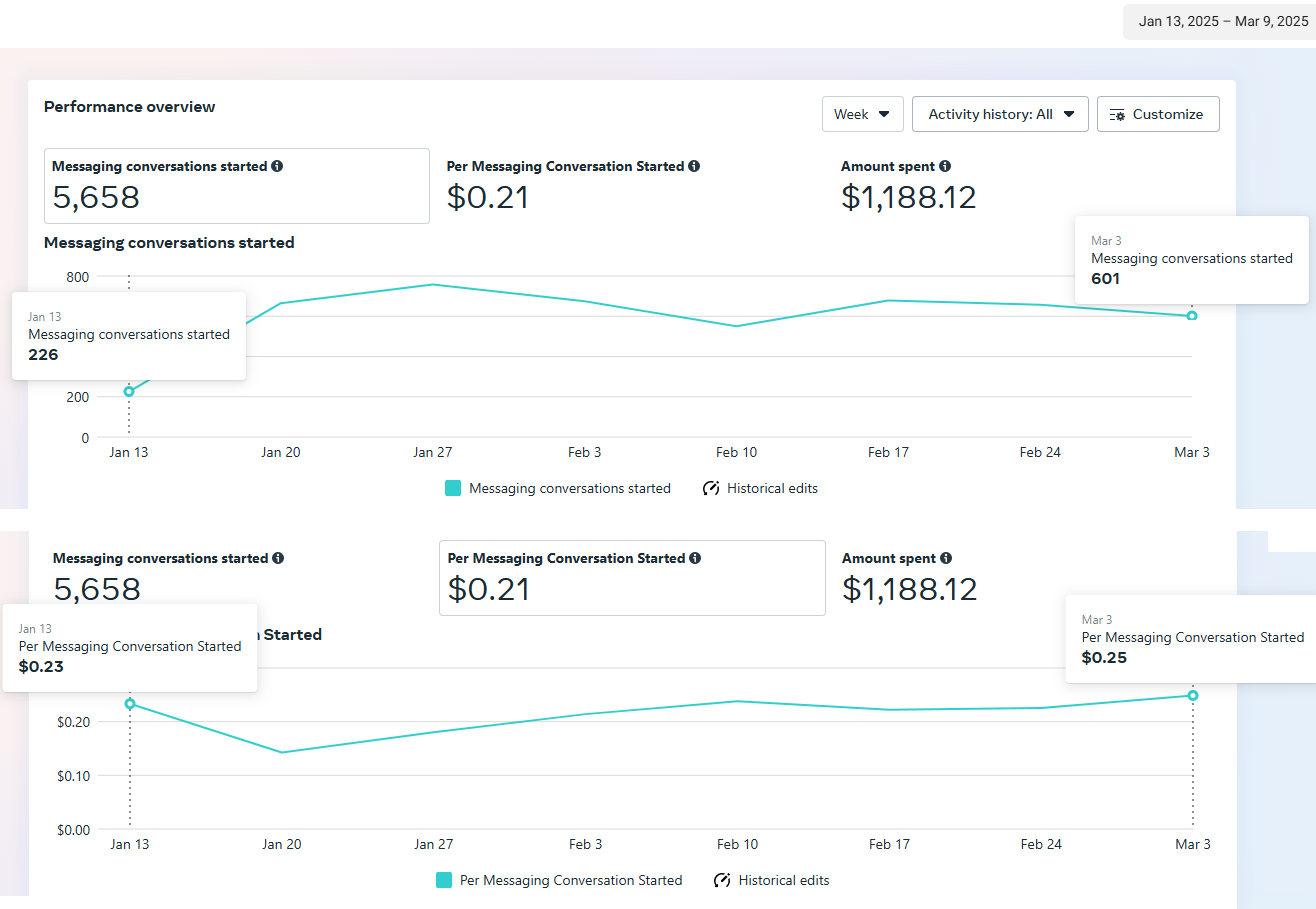This screenshot has height=909, width=1316.
Task: Click Per Messaging Conversation Started legend label
Action: [571, 880]
